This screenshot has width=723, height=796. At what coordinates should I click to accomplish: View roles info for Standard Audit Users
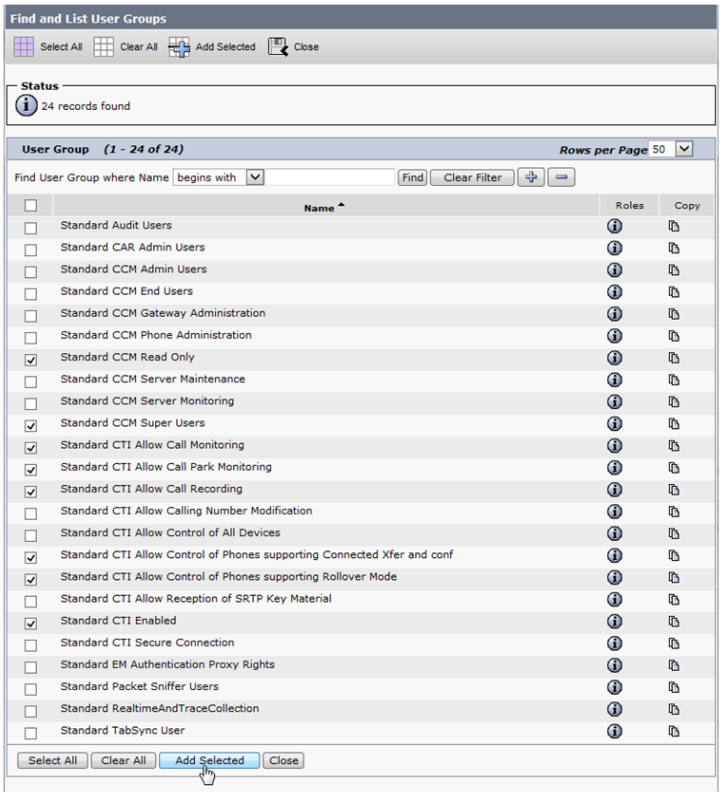click(614, 226)
